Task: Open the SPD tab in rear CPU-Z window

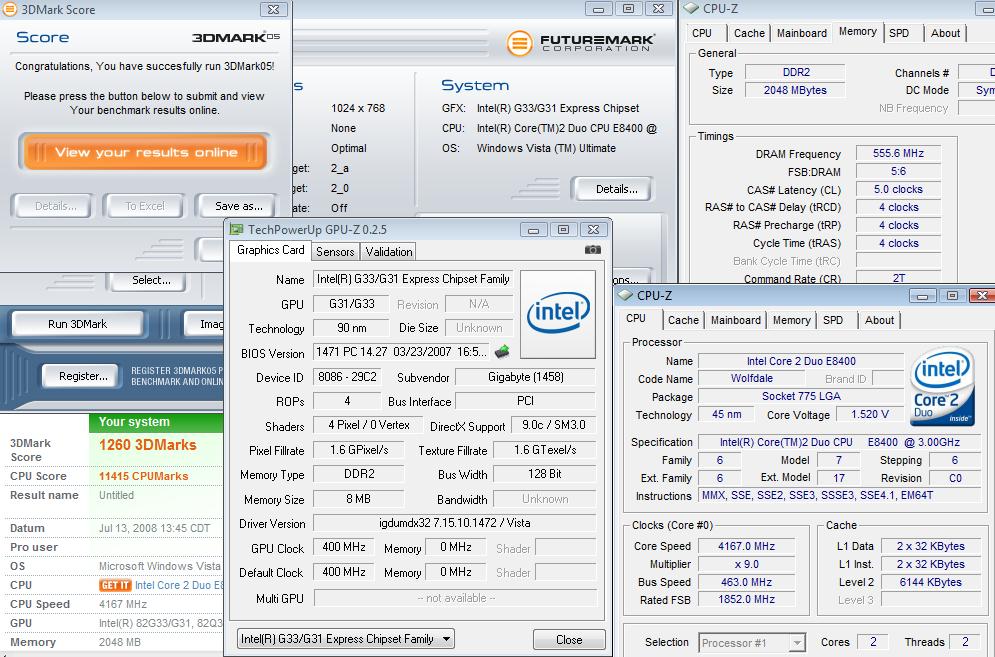Action: click(899, 34)
